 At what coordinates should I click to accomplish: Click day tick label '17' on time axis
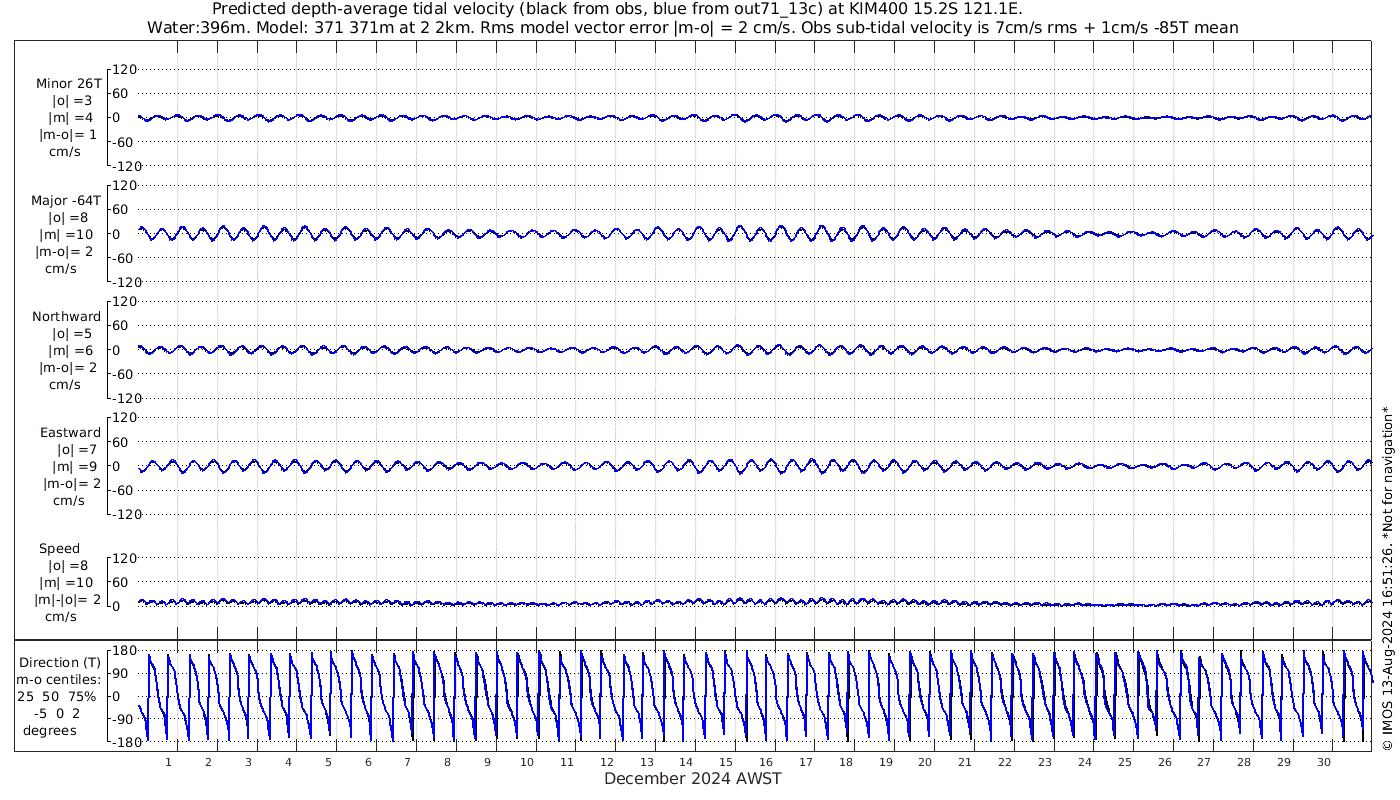[806, 762]
